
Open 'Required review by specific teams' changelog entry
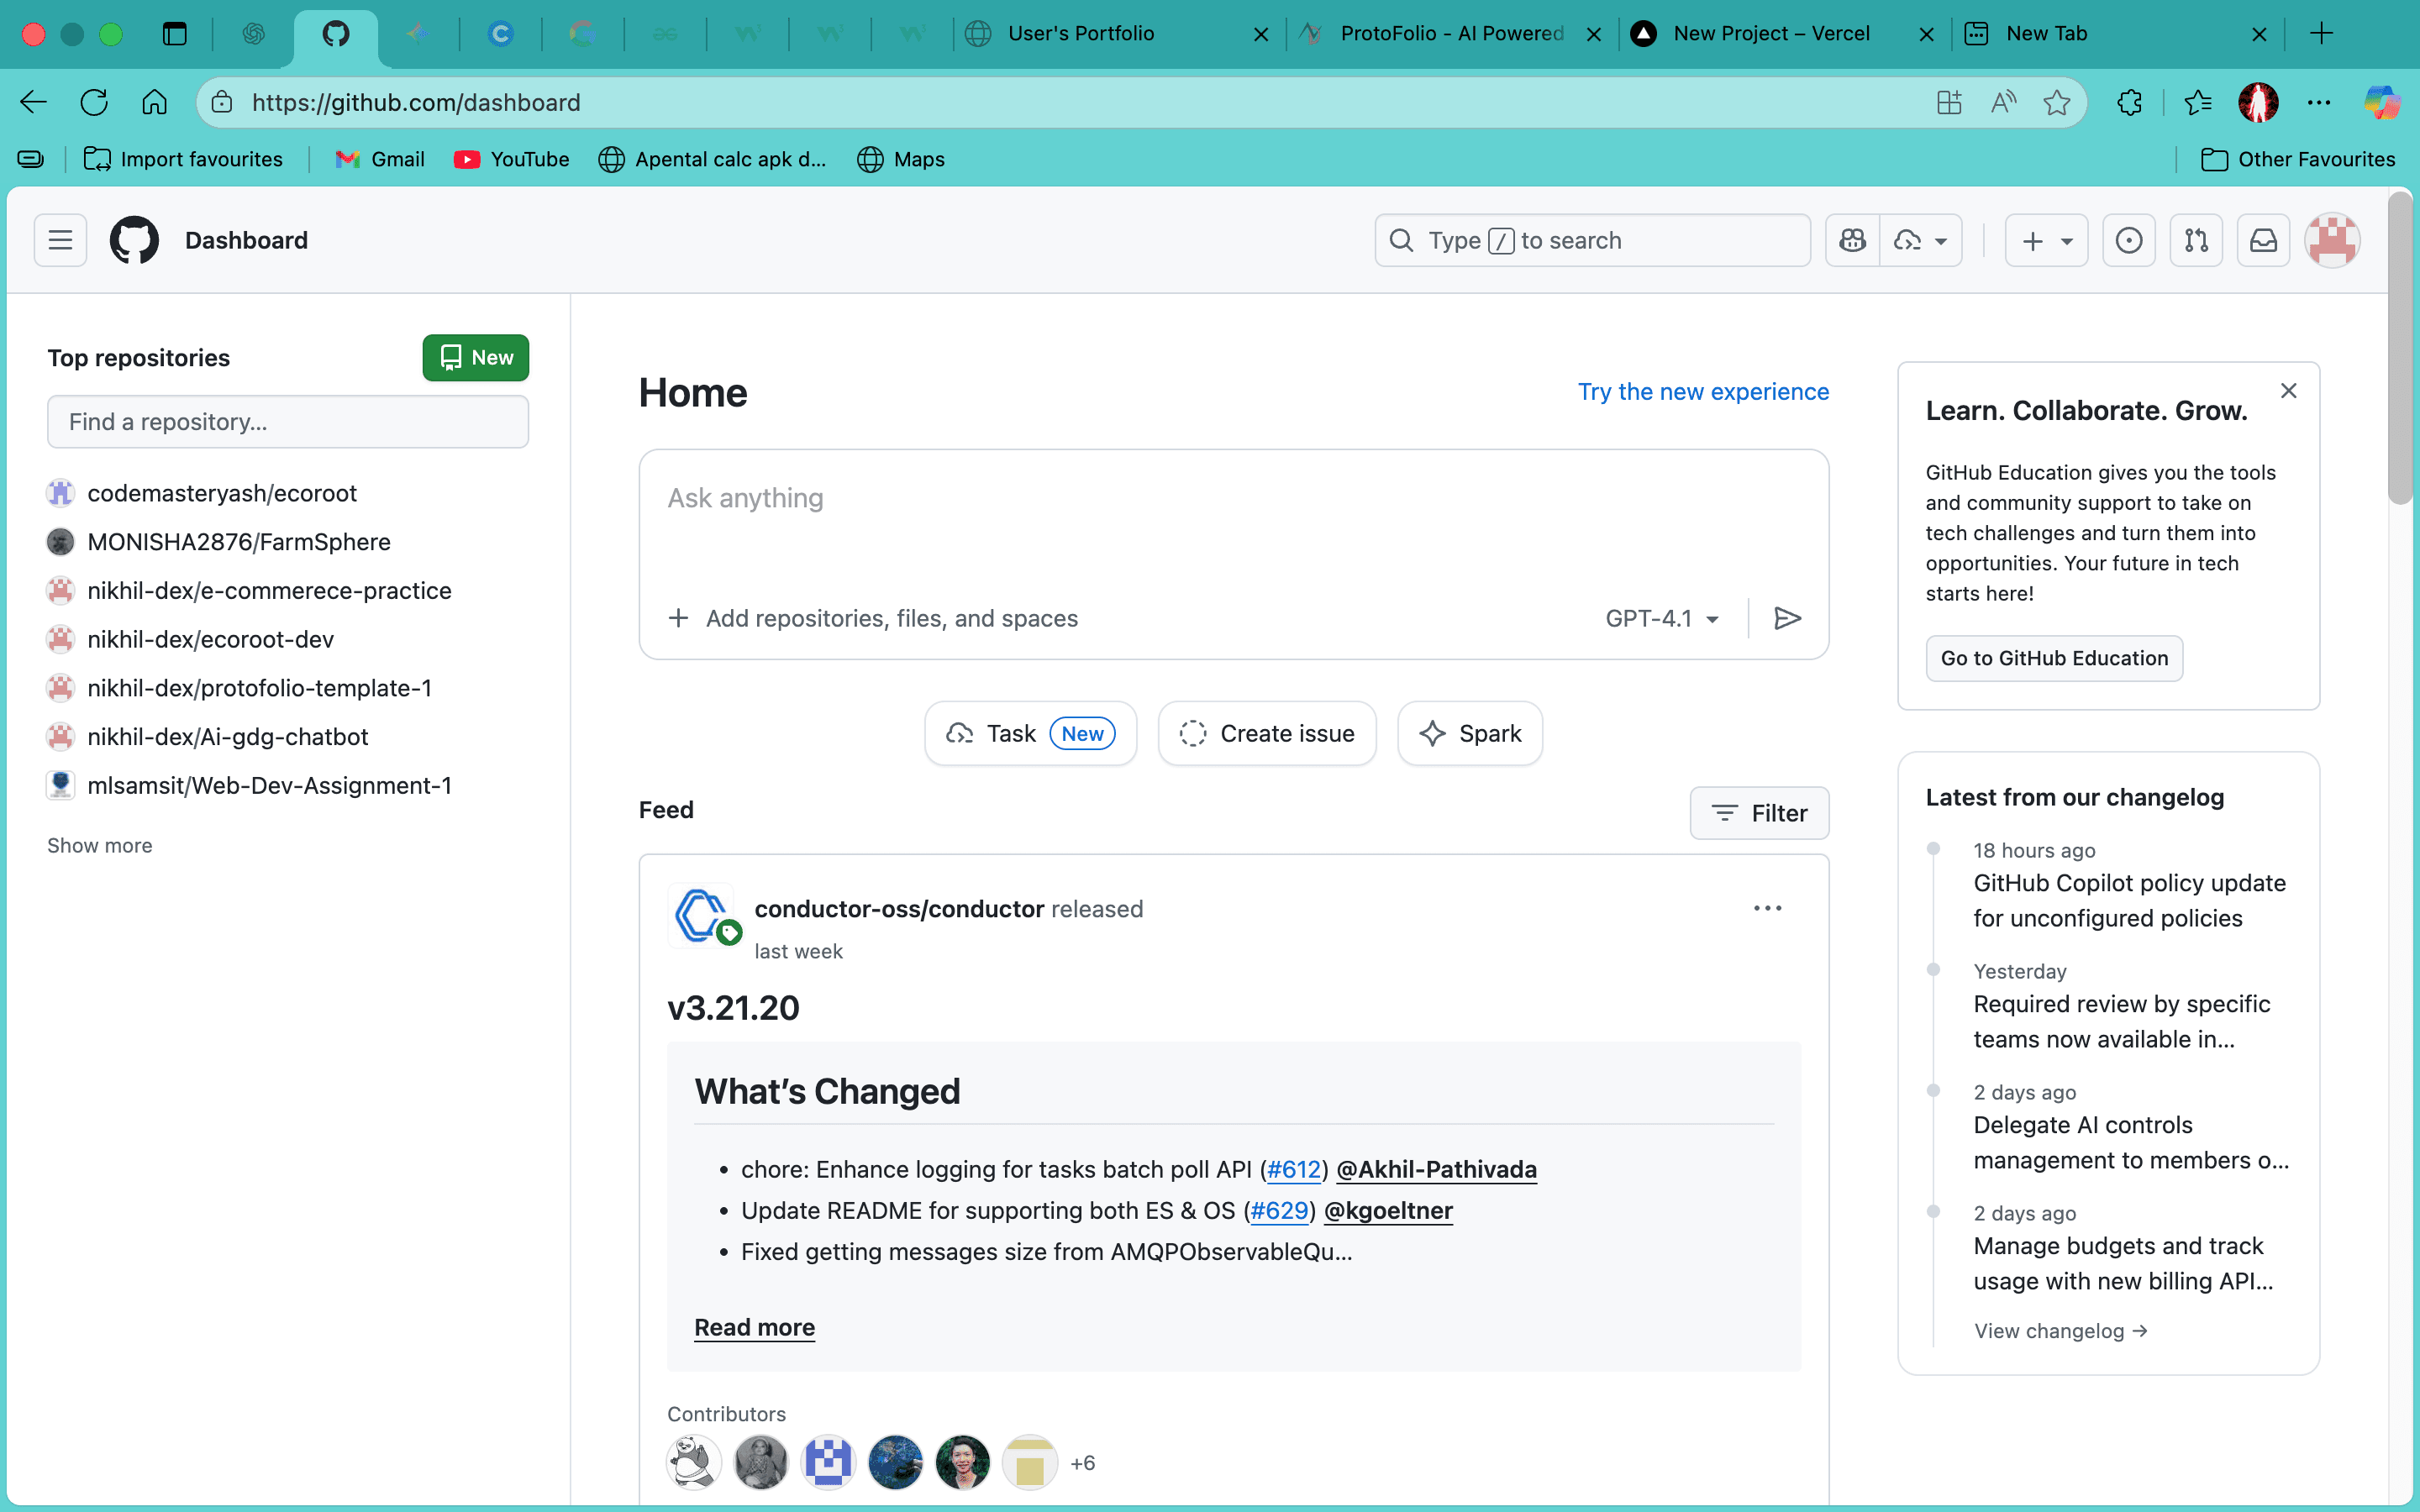(2121, 1021)
